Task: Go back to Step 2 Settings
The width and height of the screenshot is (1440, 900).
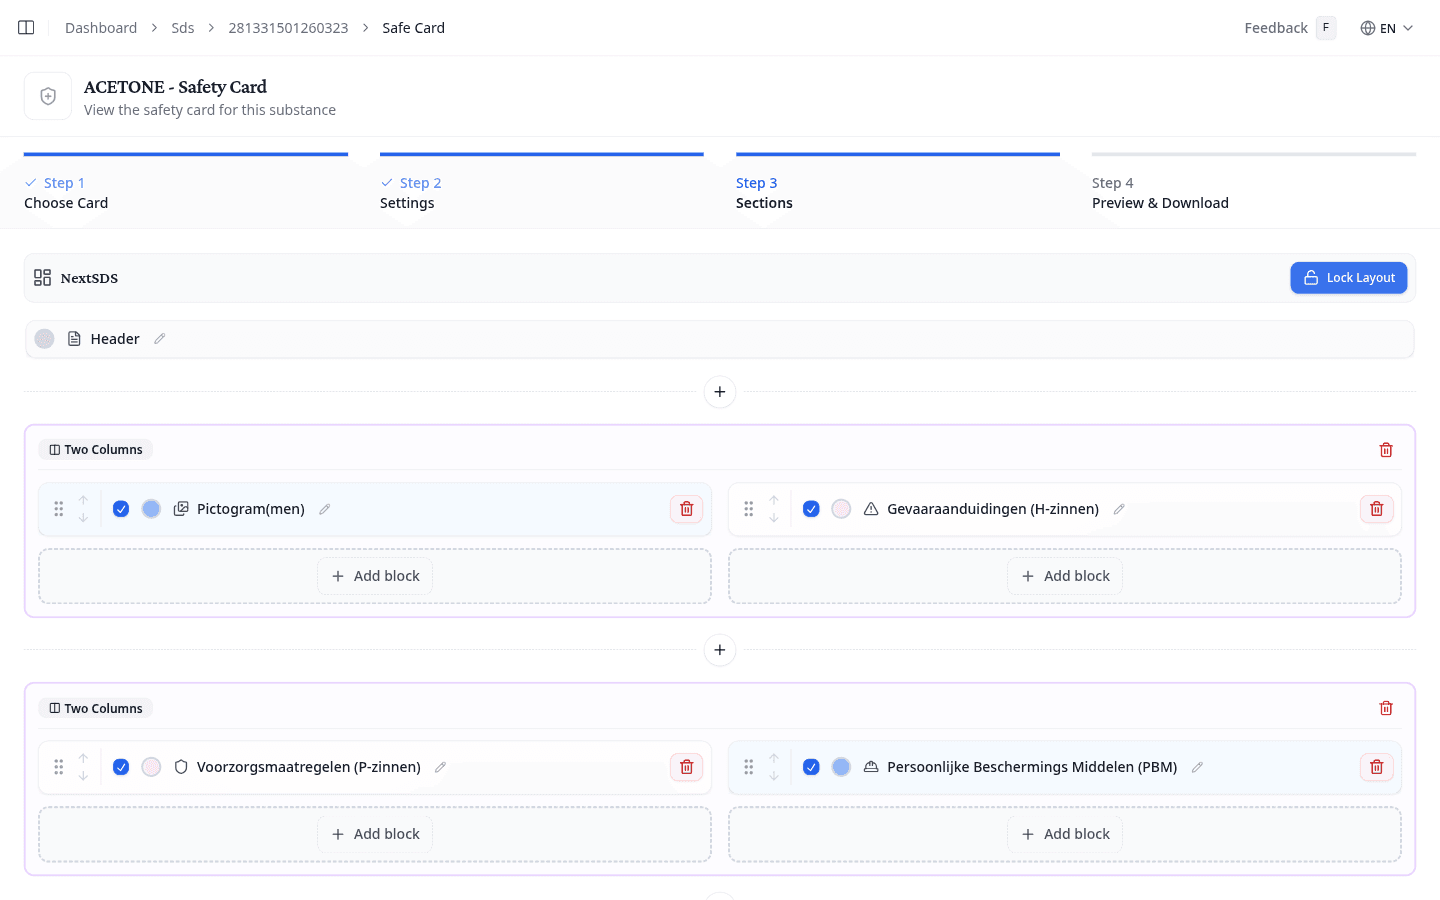Action: point(410,193)
